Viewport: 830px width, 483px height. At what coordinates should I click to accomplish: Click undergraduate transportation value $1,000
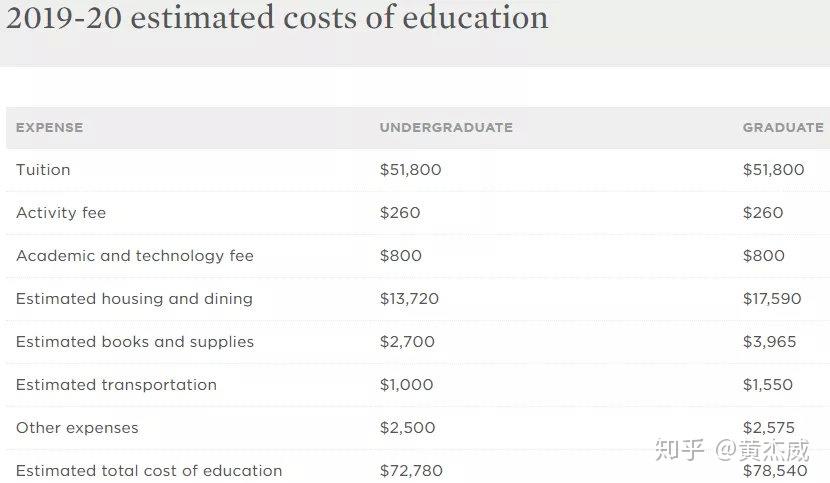(407, 385)
